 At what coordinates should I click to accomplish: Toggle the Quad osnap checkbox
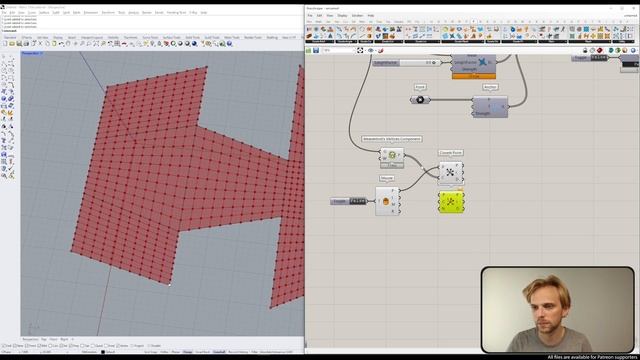coord(93,346)
